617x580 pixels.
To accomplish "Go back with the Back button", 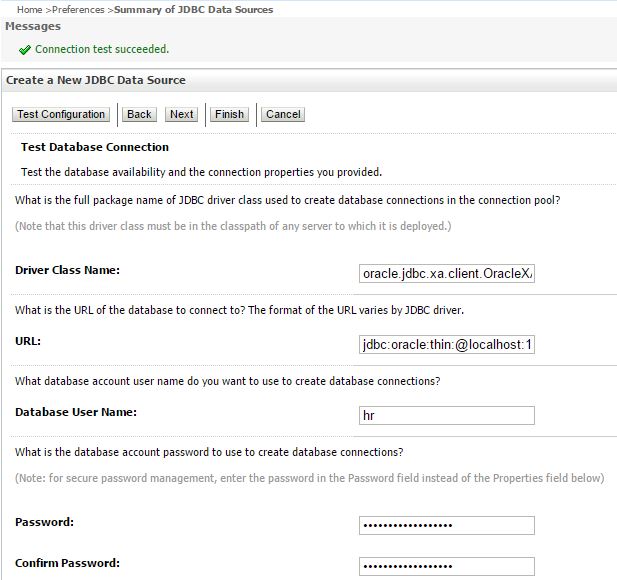I will pos(139,114).
